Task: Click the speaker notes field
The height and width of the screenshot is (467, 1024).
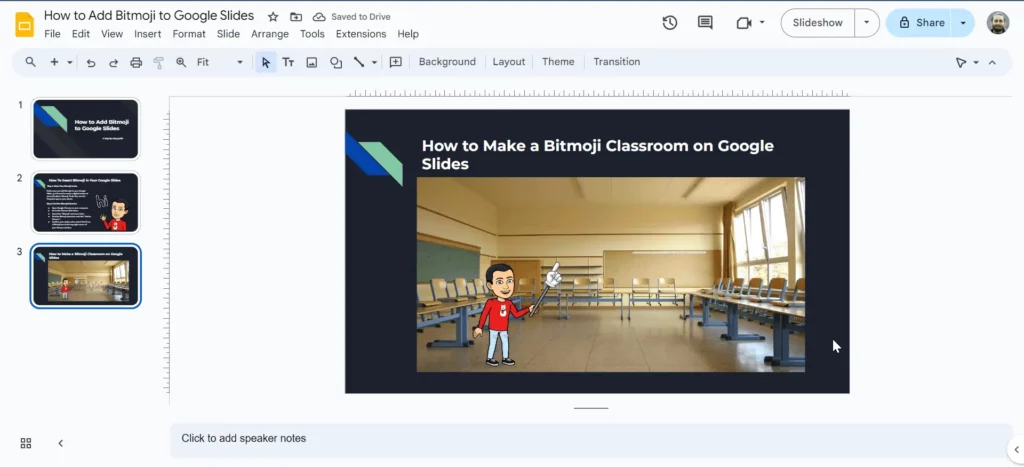Action: click(x=590, y=438)
